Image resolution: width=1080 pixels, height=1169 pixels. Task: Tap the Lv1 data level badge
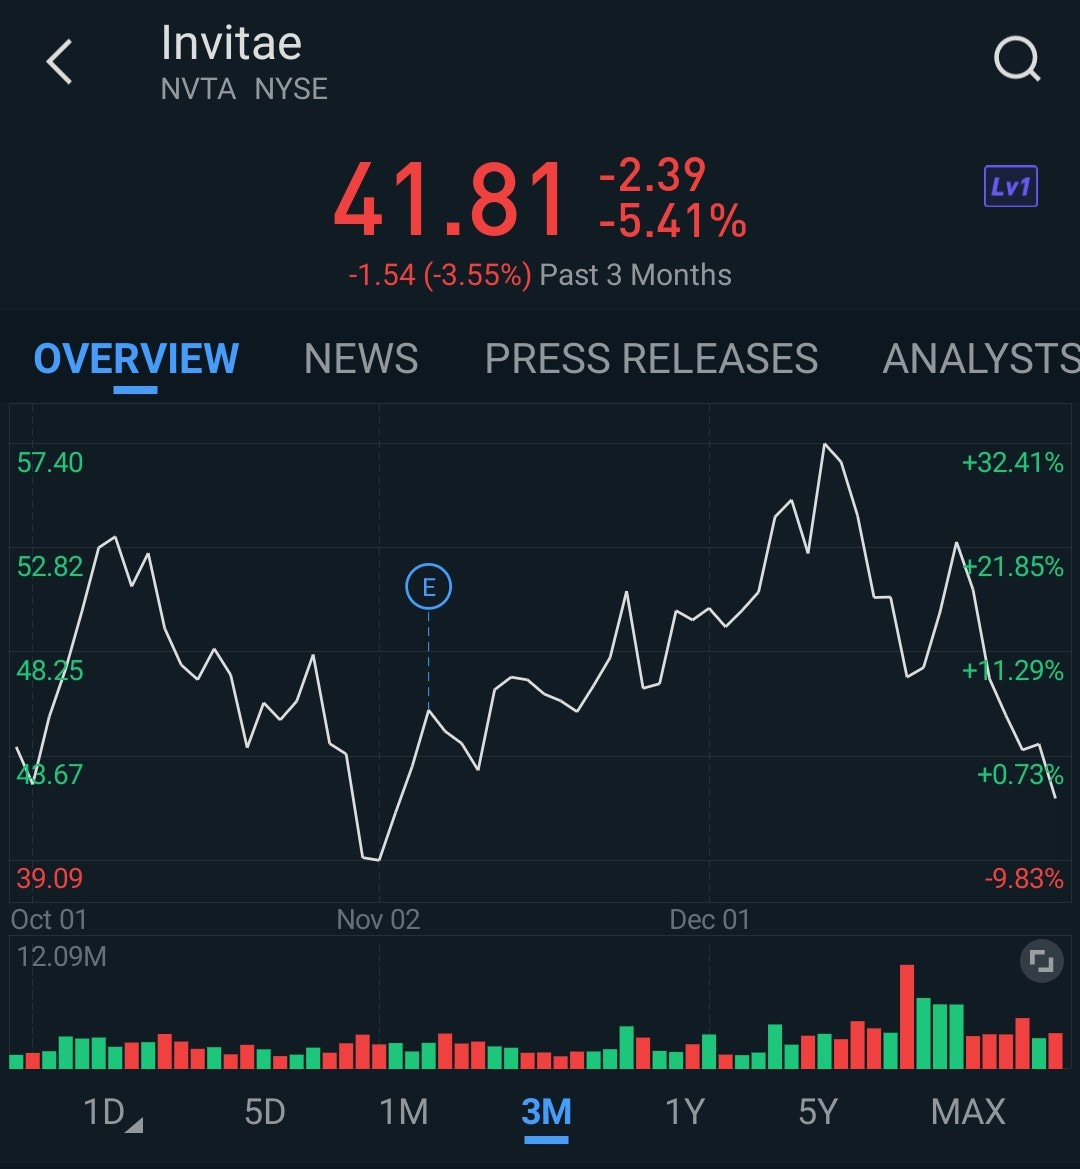click(1011, 186)
